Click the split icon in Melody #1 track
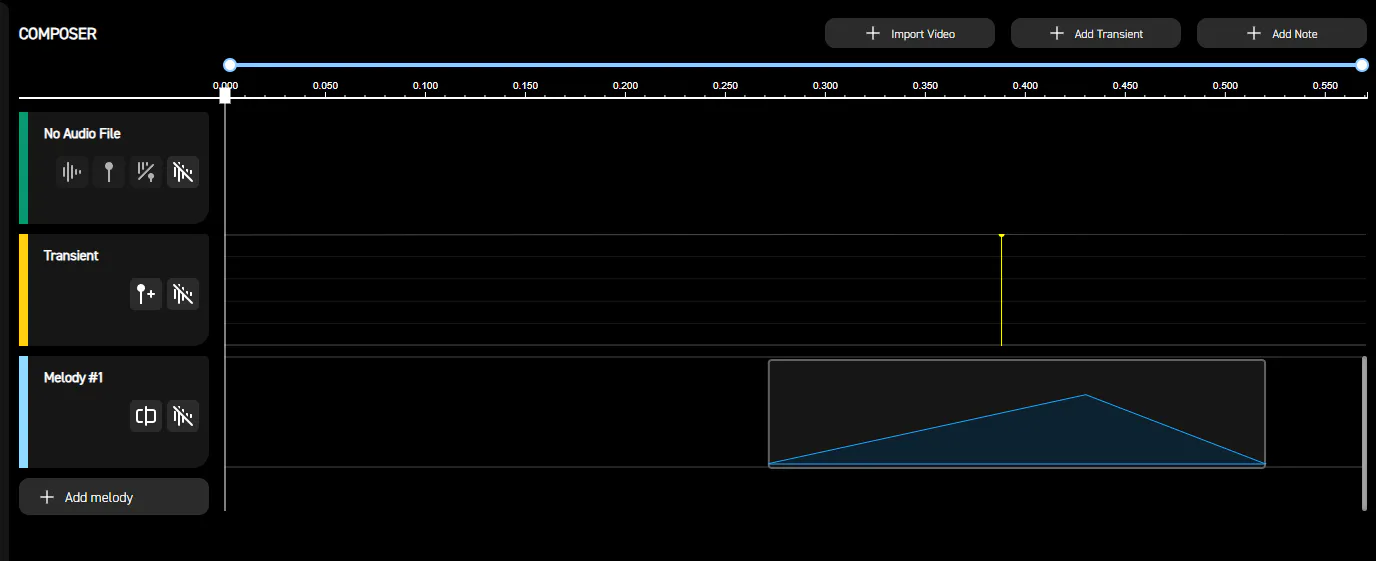The image size is (1376, 561). [x=146, y=416]
